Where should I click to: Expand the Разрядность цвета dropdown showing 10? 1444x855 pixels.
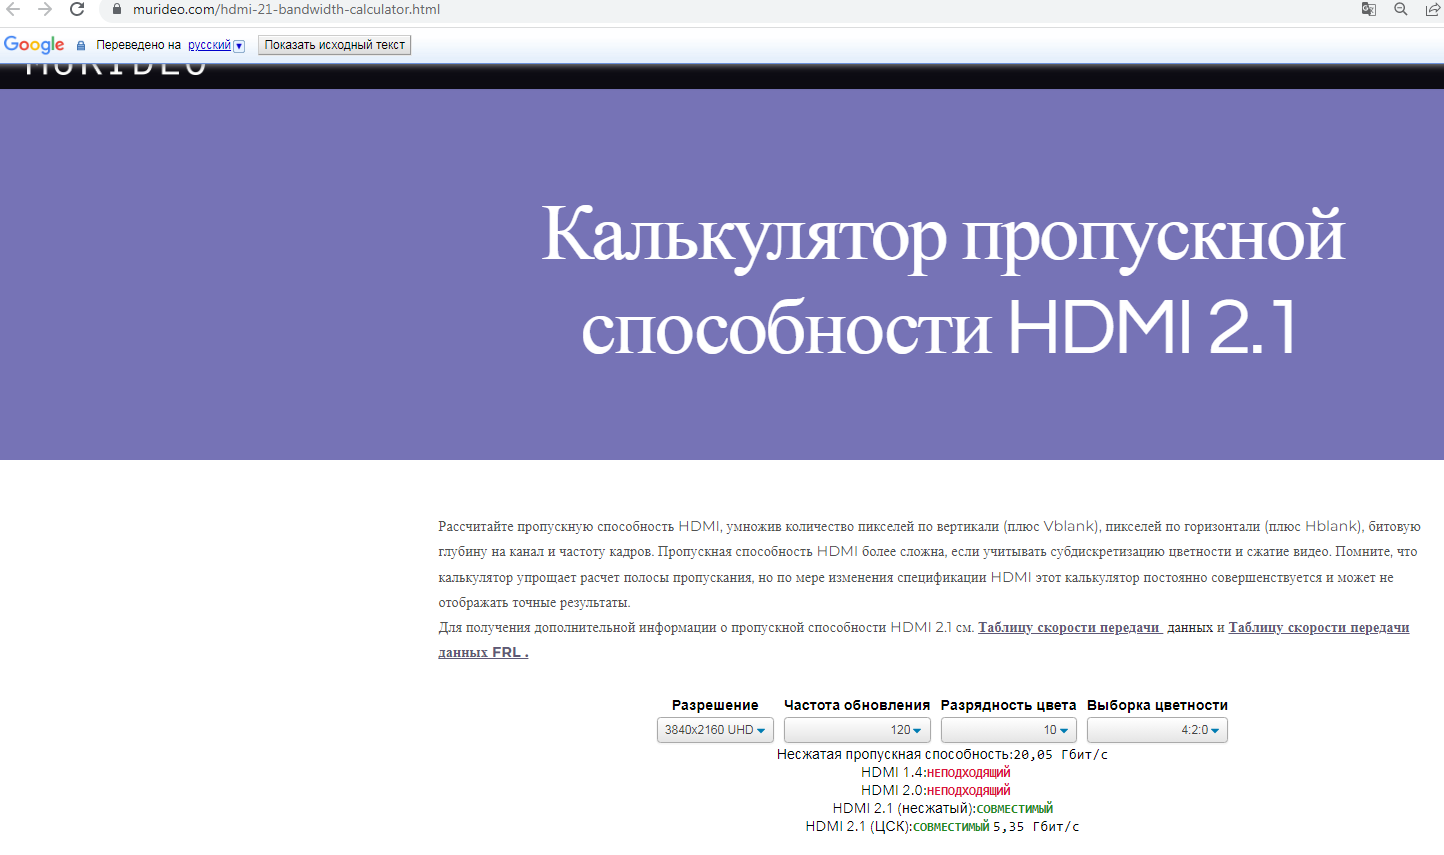pos(1008,730)
